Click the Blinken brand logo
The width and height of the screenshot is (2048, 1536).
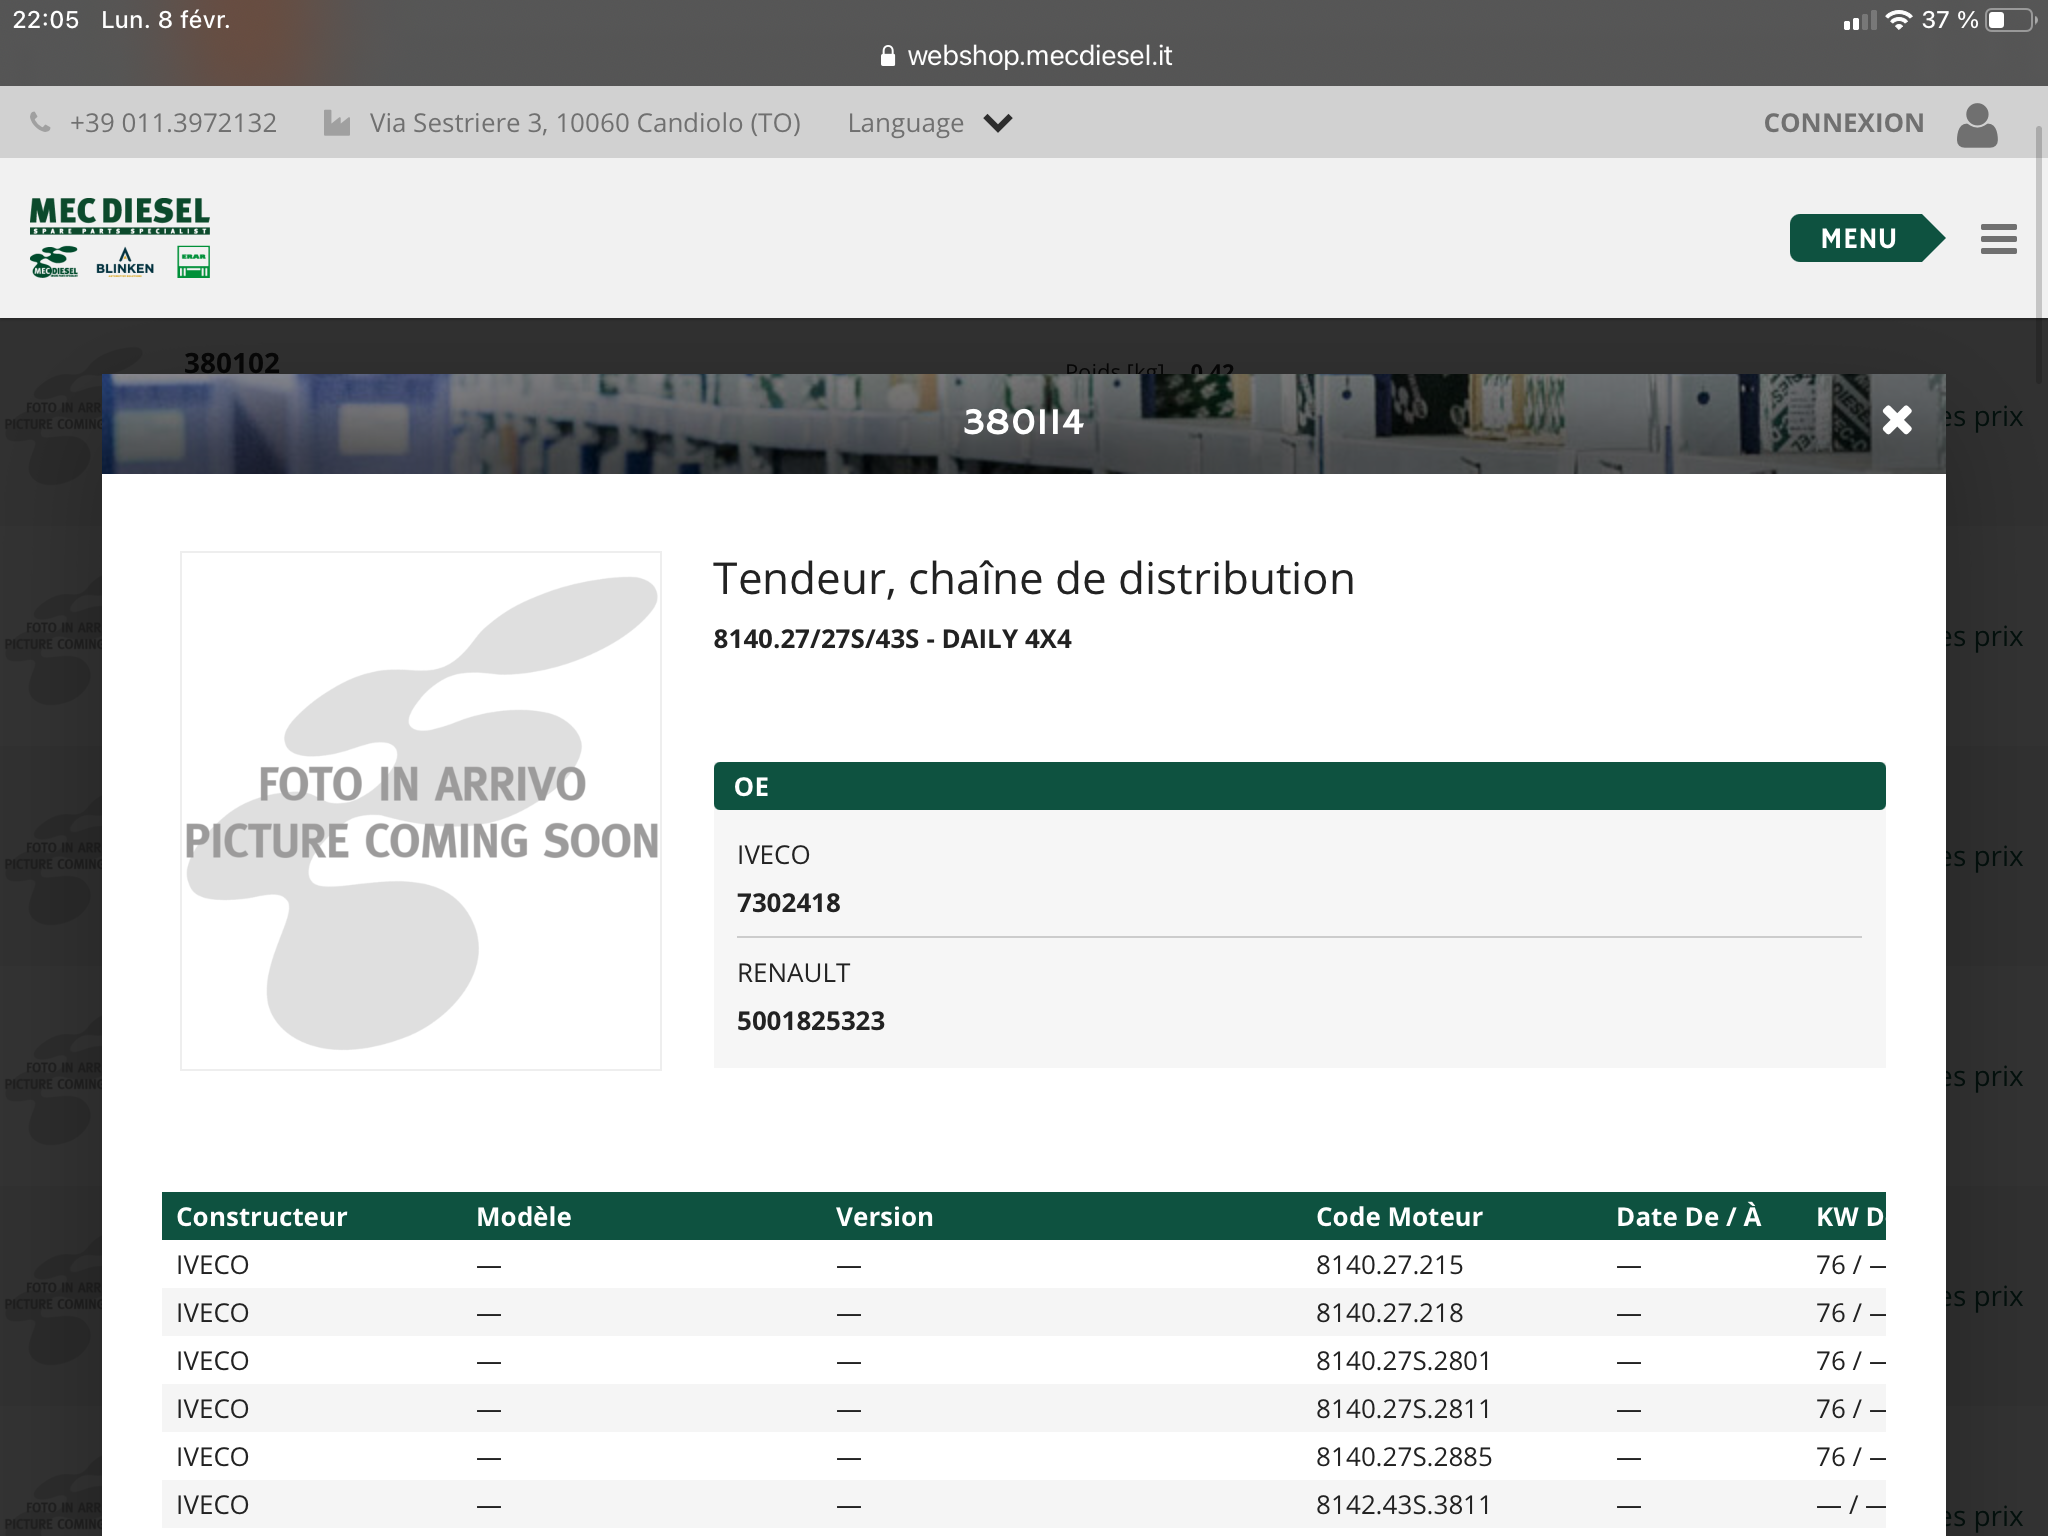(x=125, y=262)
